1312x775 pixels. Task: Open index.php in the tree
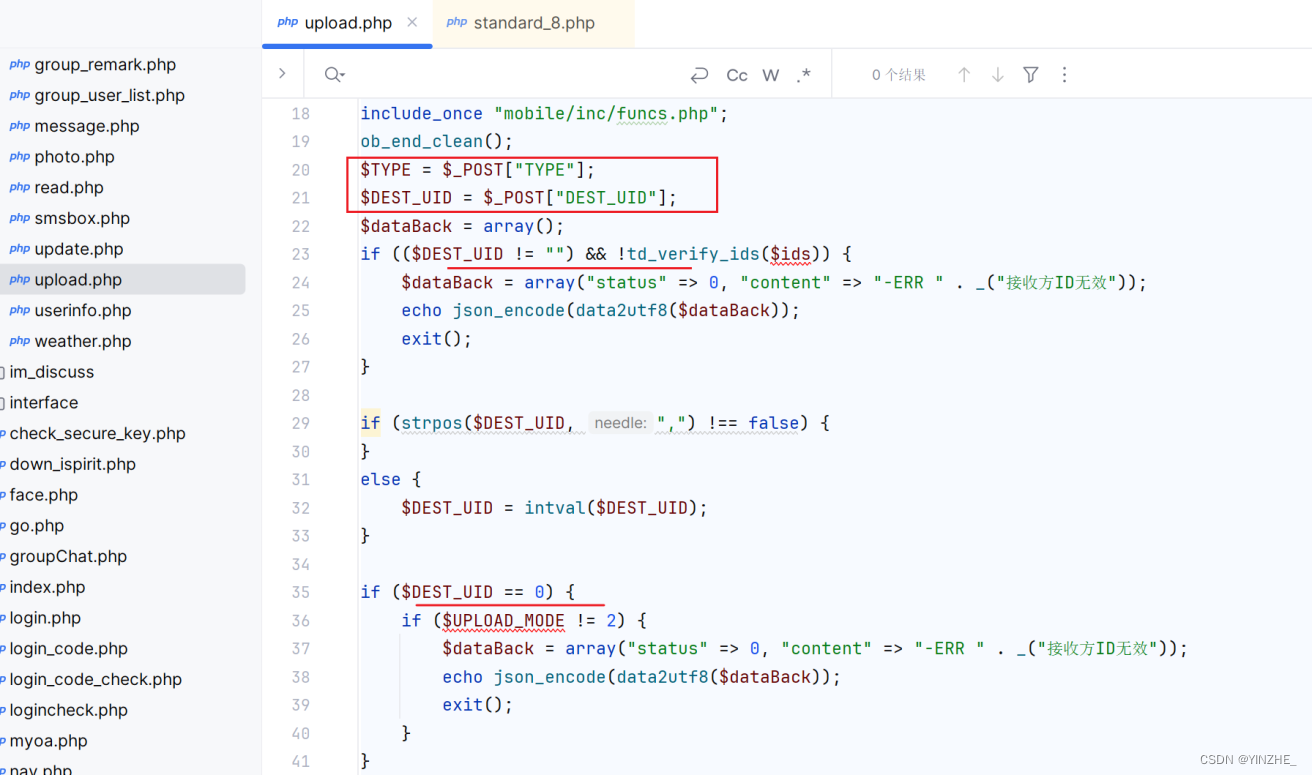(x=48, y=588)
